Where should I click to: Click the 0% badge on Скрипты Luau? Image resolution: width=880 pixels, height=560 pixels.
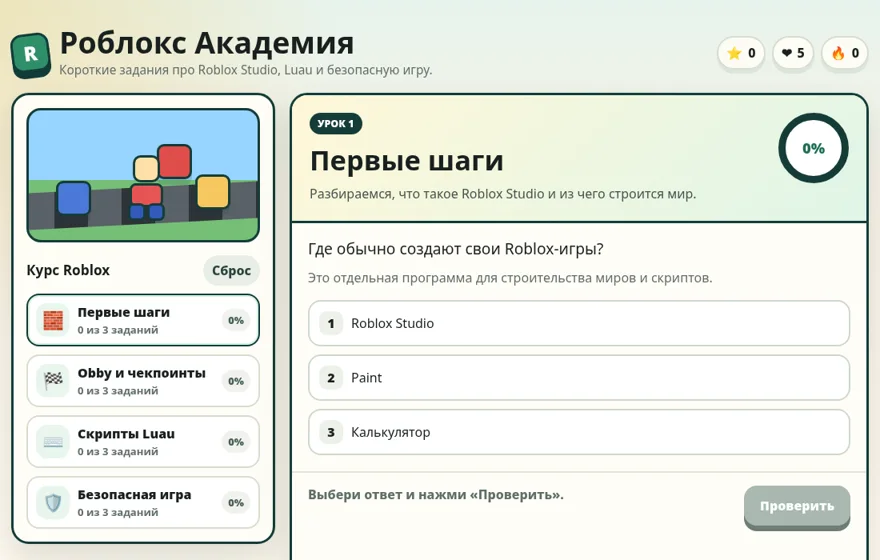[x=236, y=442]
